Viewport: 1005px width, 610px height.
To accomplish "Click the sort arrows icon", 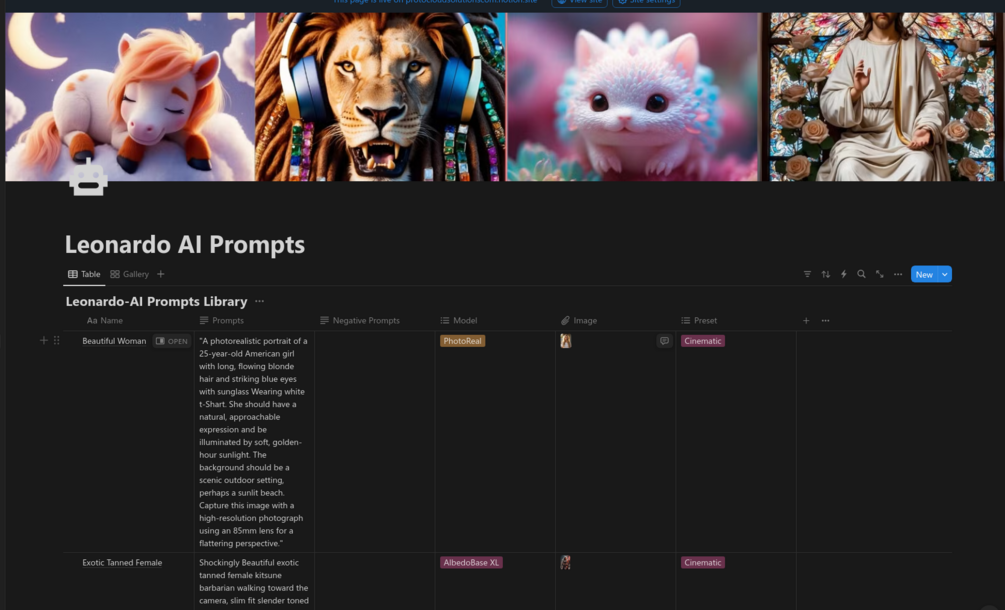I will (826, 274).
